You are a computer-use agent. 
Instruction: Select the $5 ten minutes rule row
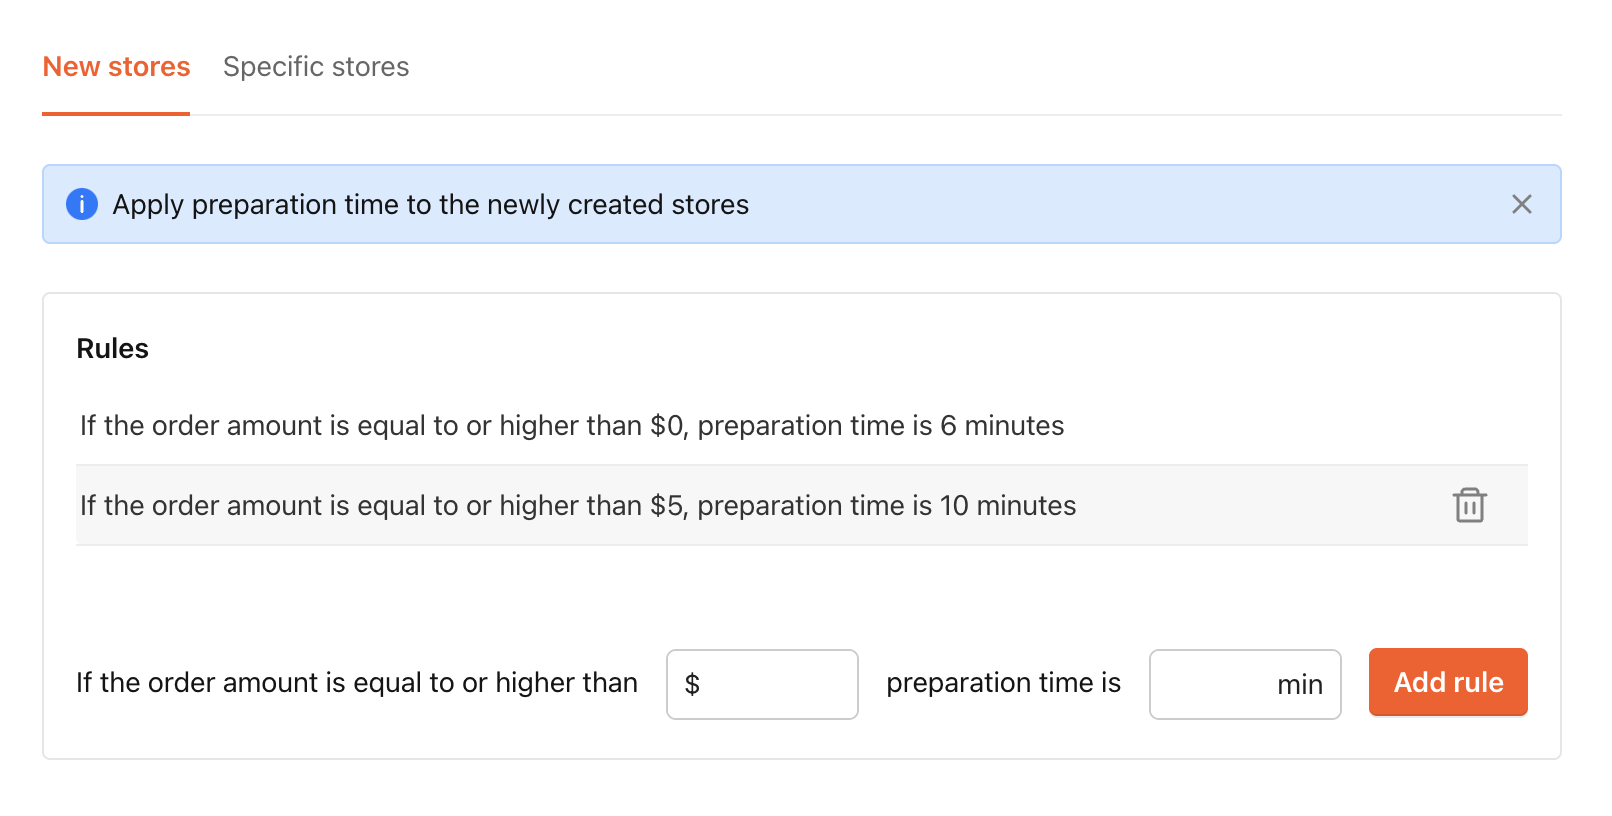(802, 505)
